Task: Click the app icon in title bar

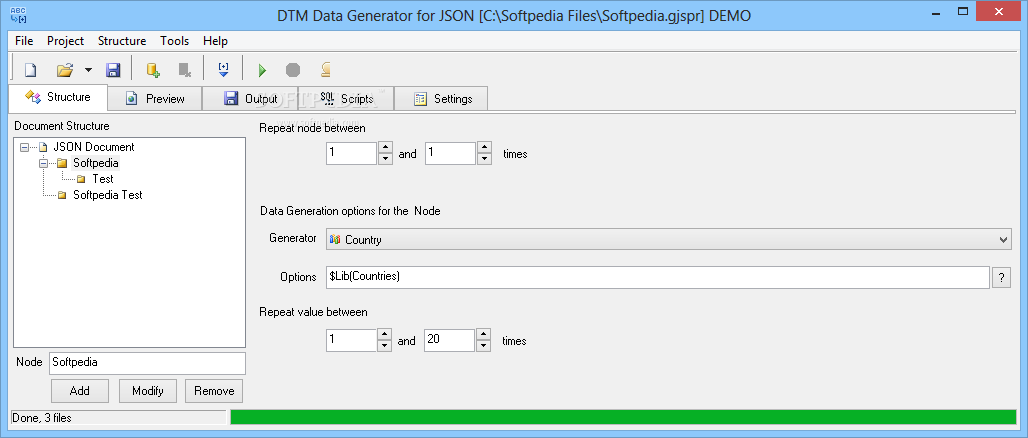Action: tap(18, 14)
